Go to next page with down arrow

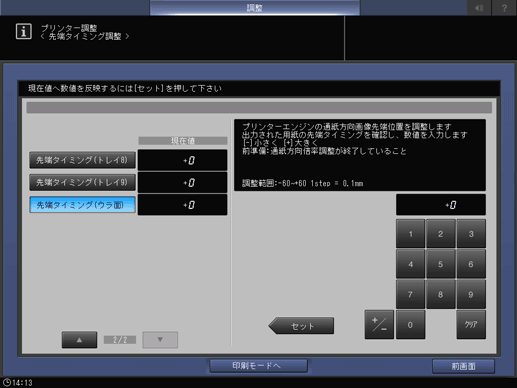coord(160,340)
